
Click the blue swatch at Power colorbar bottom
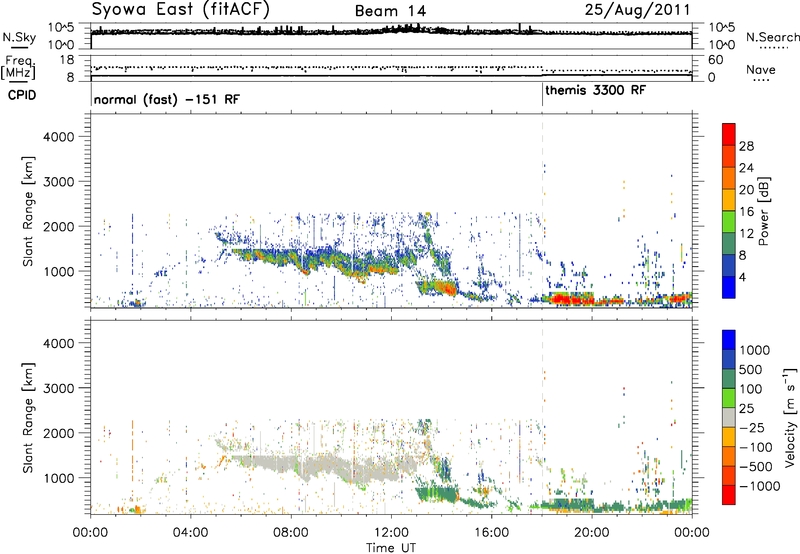click(729, 287)
